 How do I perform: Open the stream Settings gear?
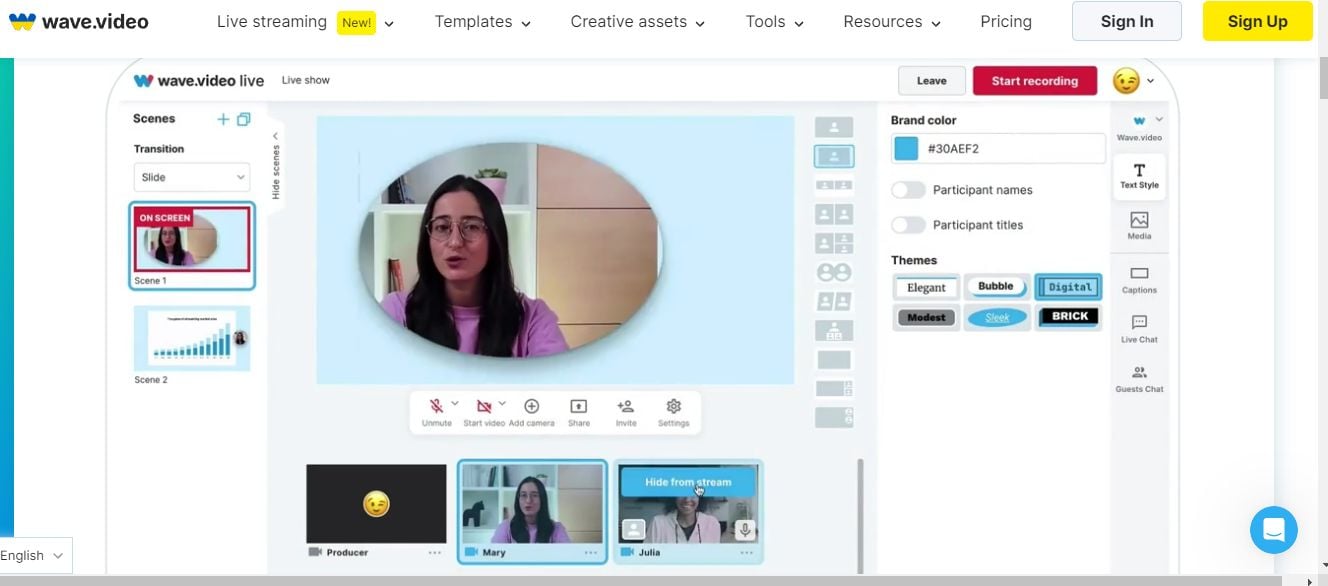pyautogui.click(x=673, y=406)
